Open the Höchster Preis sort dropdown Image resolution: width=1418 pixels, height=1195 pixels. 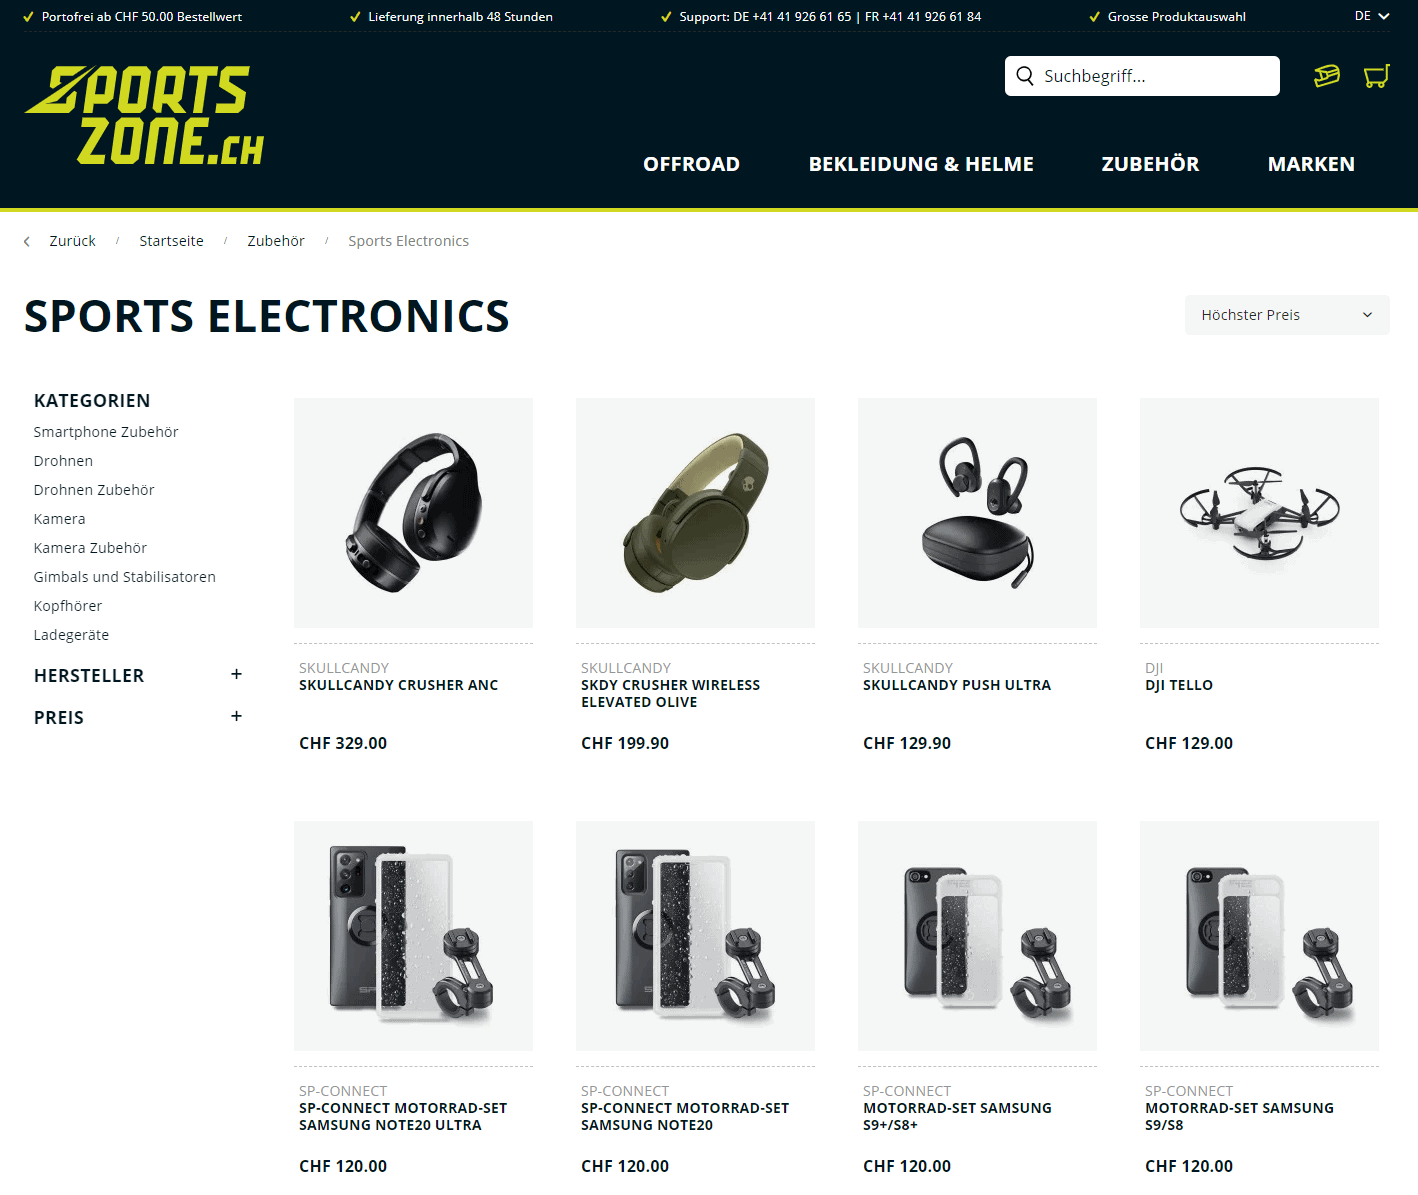[x=1287, y=315]
